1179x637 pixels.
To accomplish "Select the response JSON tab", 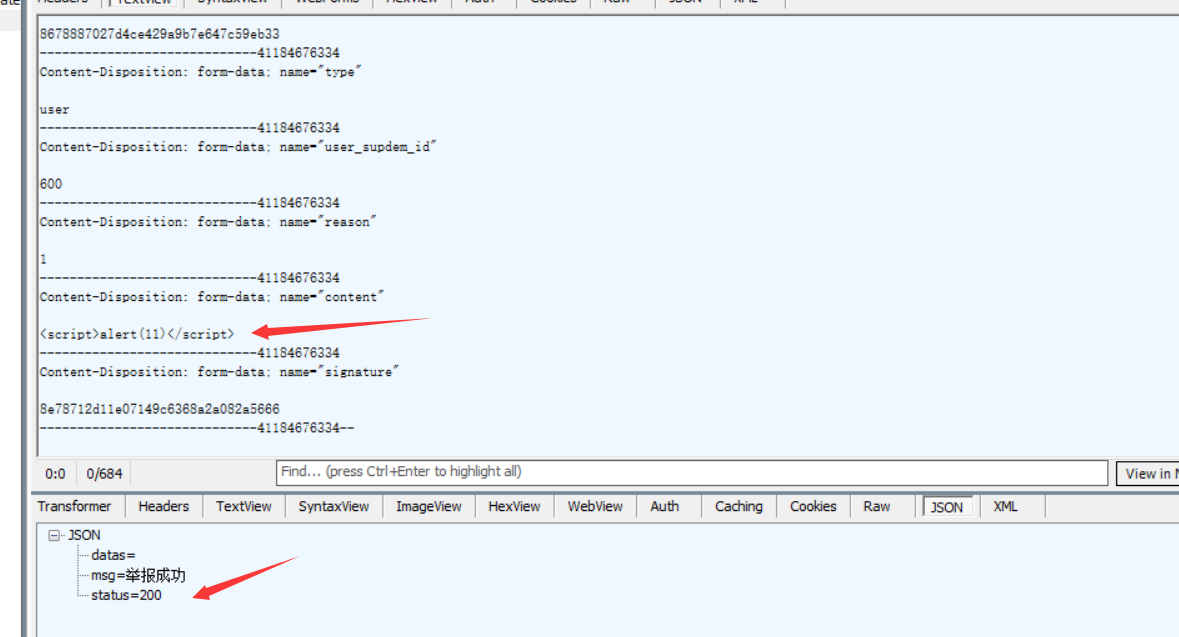I will [947, 507].
